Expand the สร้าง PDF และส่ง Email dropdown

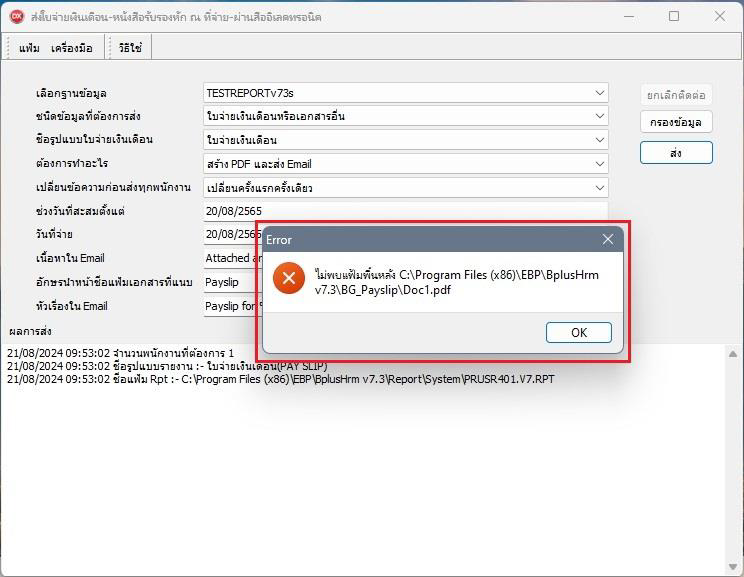(599, 164)
